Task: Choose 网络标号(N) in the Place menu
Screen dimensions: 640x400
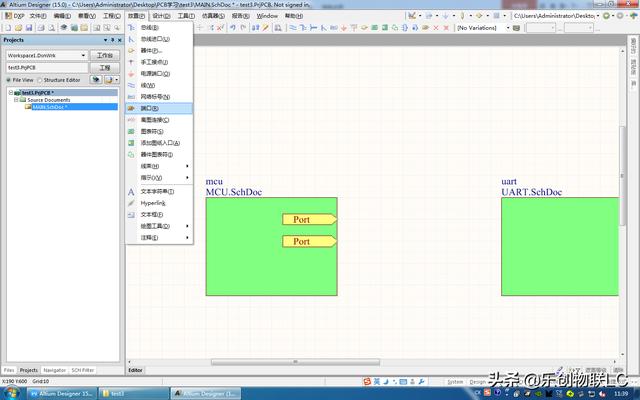Action: [x=159, y=97]
